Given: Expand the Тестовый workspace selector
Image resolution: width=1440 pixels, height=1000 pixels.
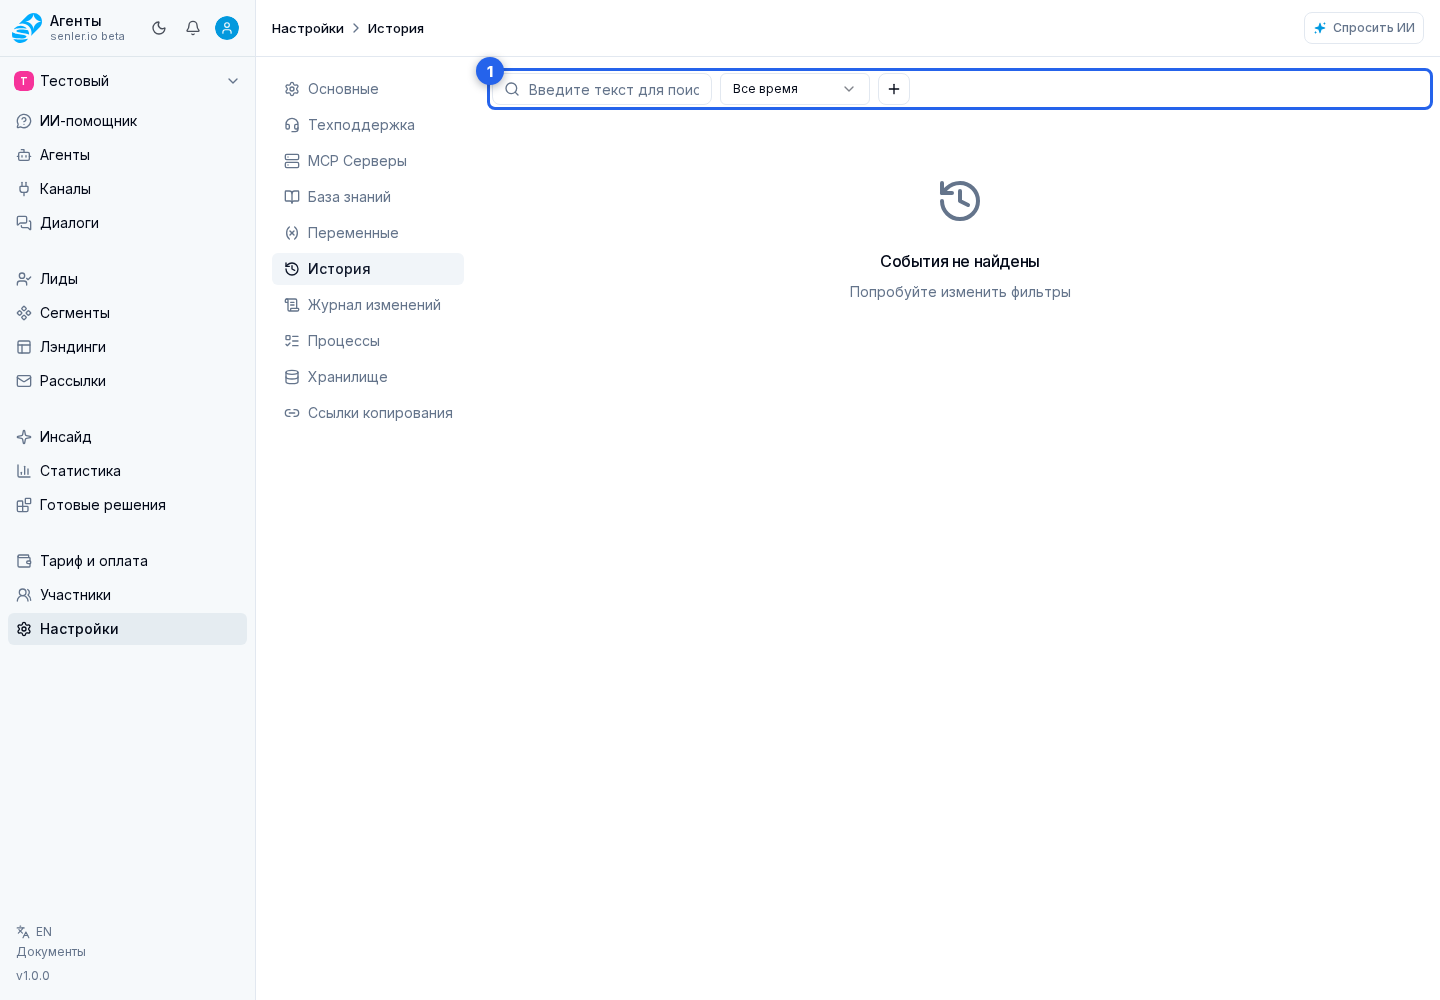Looking at the screenshot, I should pos(127,81).
